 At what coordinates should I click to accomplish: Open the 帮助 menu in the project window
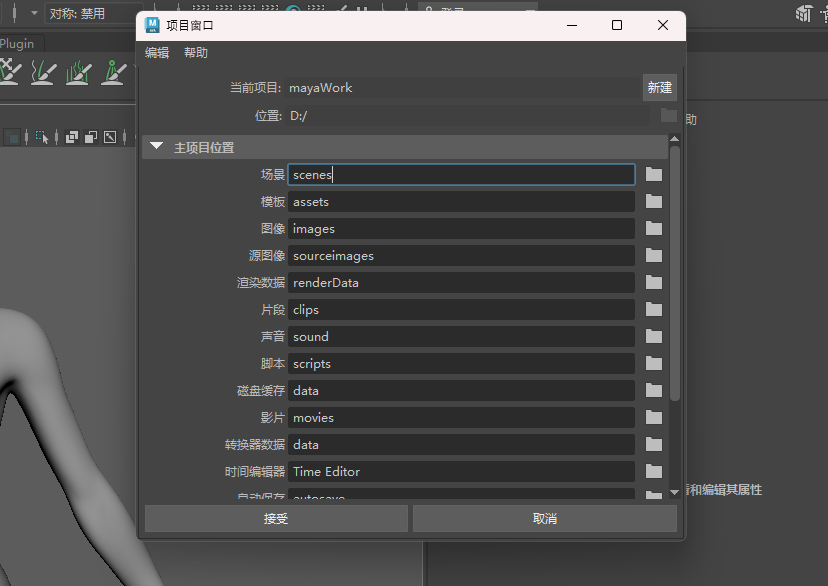pyautogui.click(x=195, y=52)
